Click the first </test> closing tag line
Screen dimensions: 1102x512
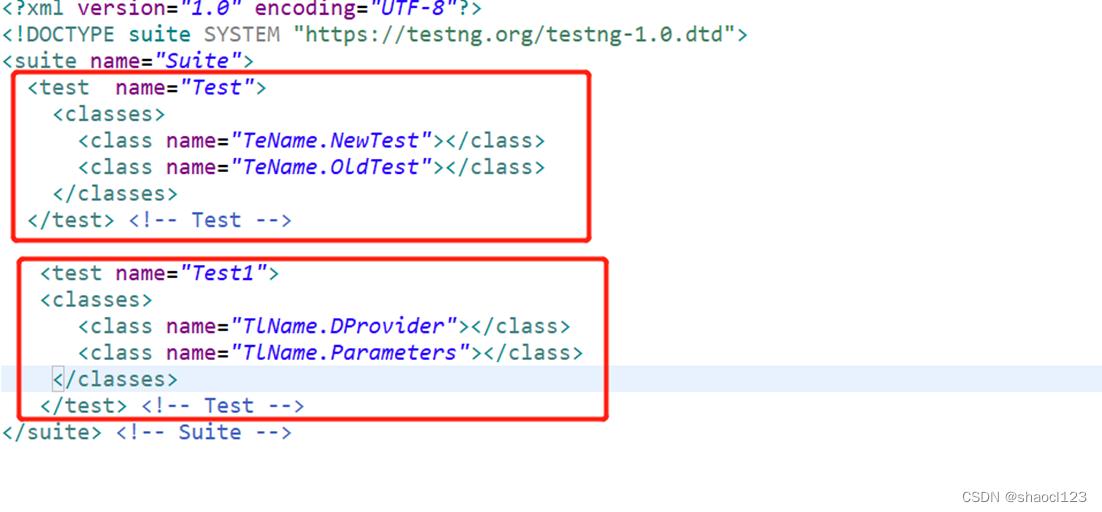pyautogui.click(x=160, y=220)
